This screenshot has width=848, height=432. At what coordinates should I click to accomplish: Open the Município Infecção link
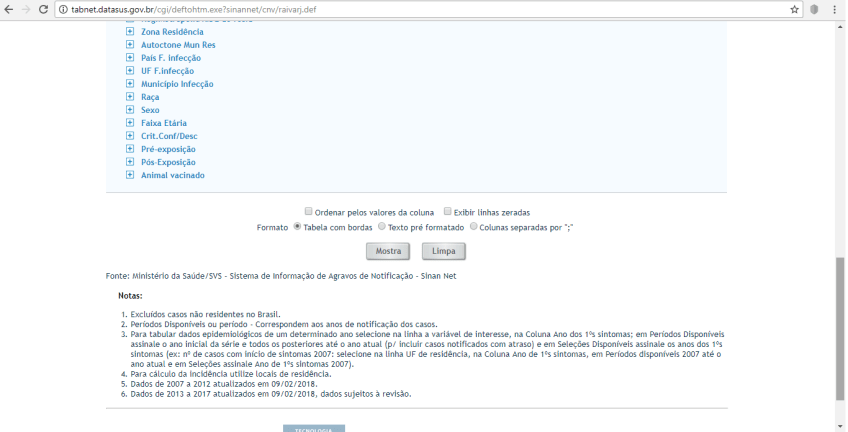point(177,84)
